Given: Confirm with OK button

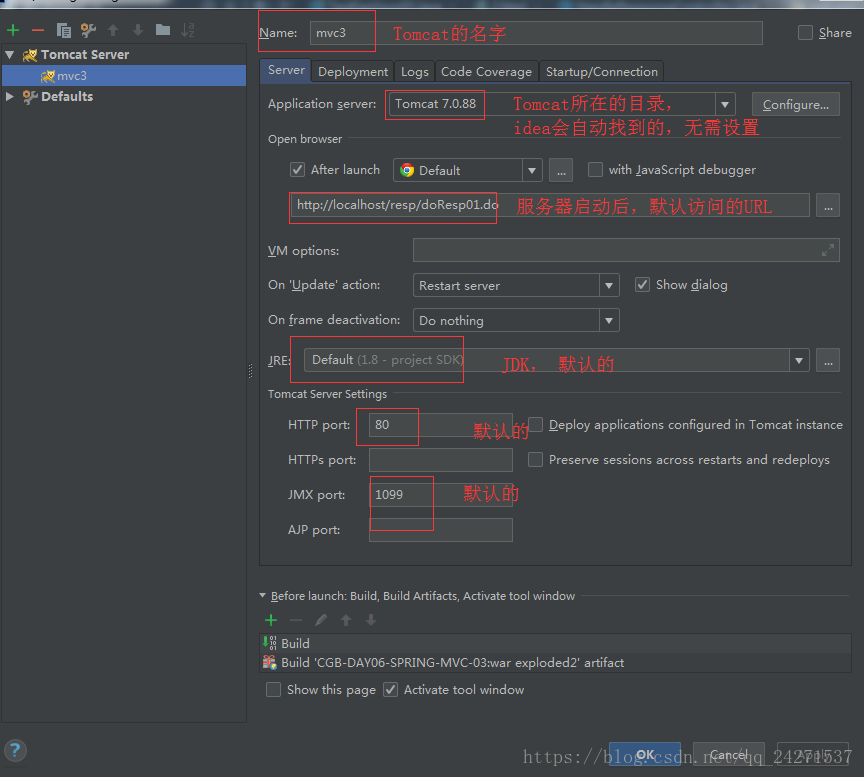Looking at the screenshot, I should tap(645, 754).
